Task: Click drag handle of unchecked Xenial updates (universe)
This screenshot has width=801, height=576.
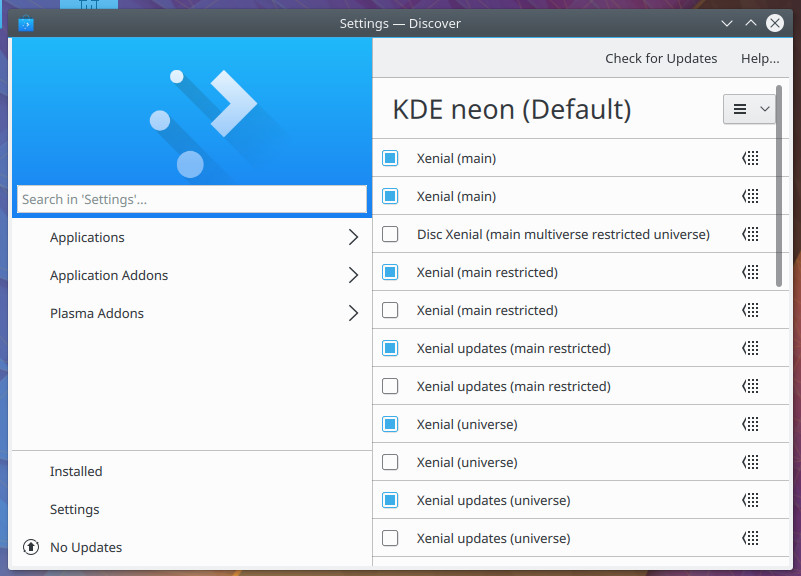Action: tap(750, 538)
